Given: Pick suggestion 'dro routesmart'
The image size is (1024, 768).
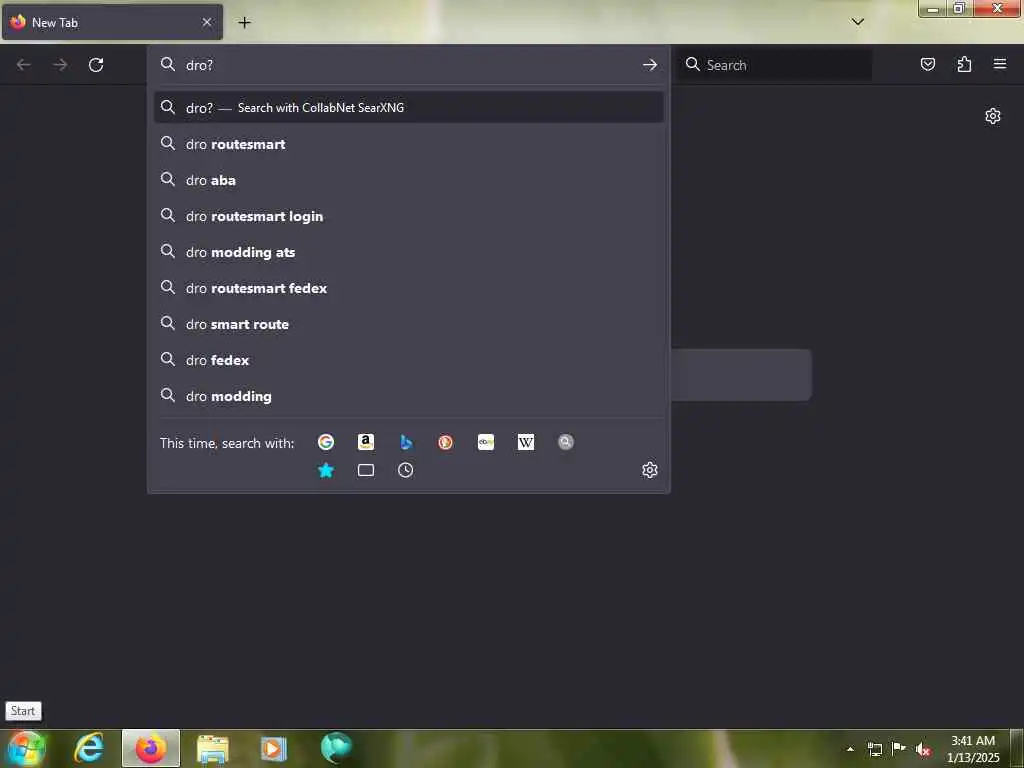Looking at the screenshot, I should click(x=409, y=144).
